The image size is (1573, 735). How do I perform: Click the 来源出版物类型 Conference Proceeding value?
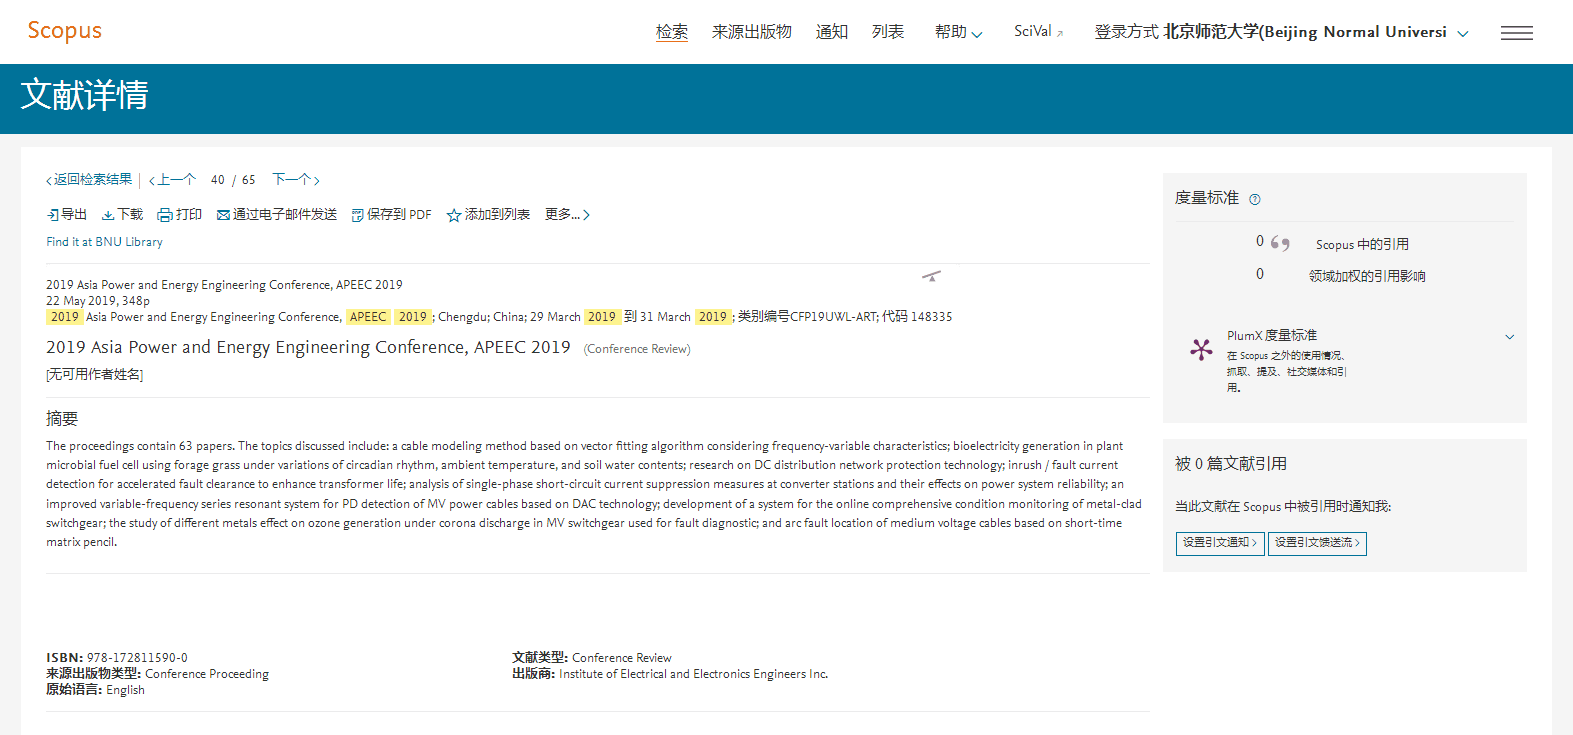coord(207,674)
